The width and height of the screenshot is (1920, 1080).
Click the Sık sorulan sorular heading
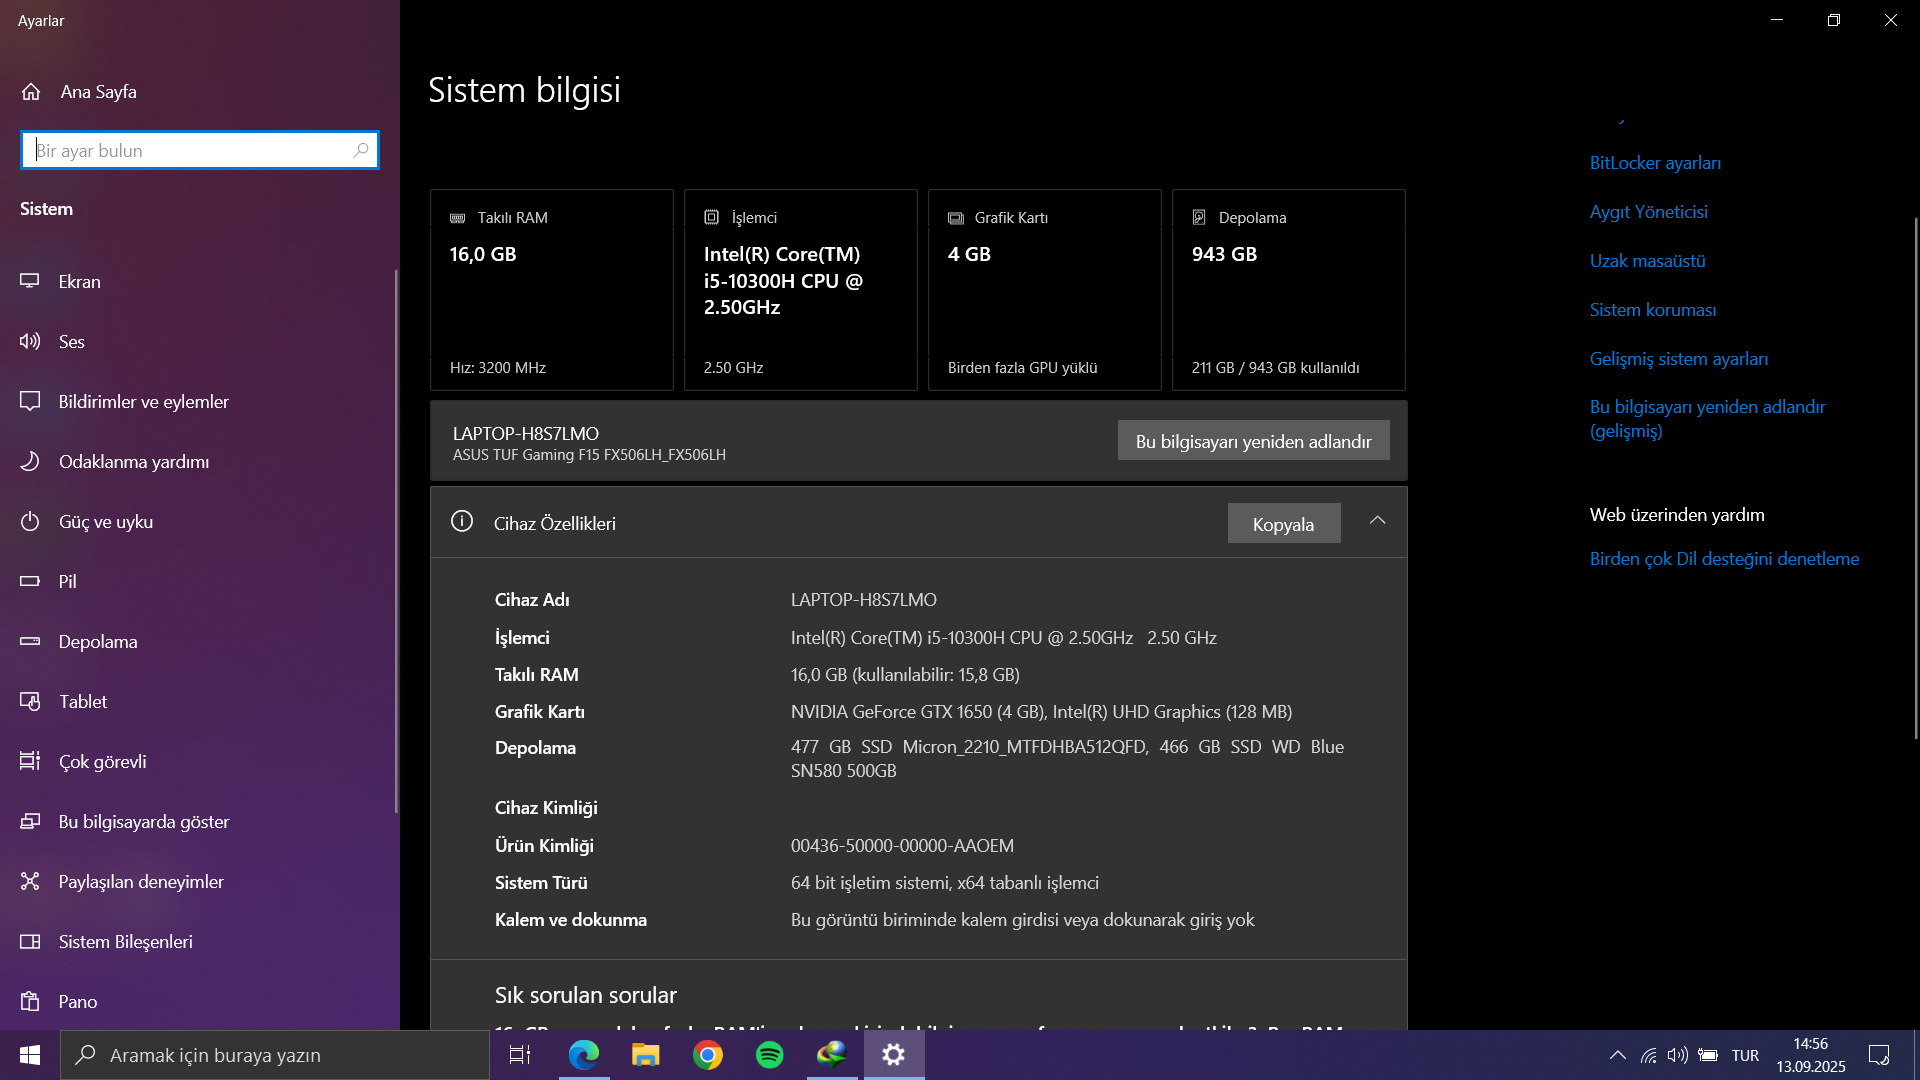pyautogui.click(x=585, y=995)
